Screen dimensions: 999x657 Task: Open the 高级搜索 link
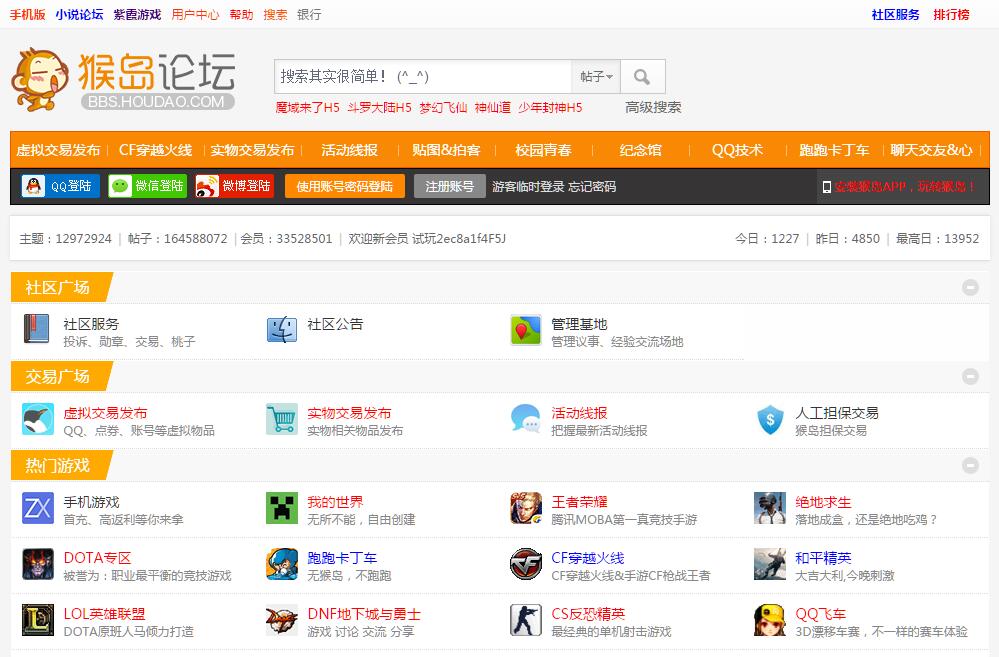(653, 107)
